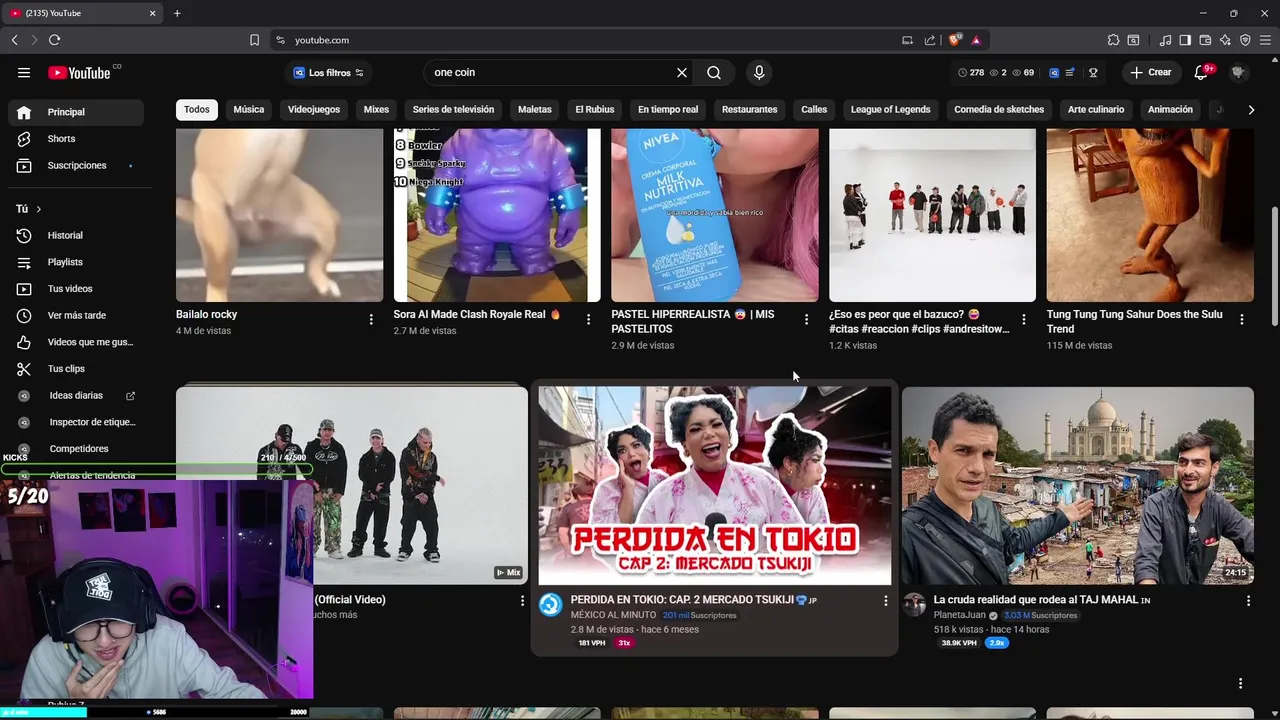Clear the 'one coin' search text
The width and height of the screenshot is (1280, 720).
[x=682, y=72]
